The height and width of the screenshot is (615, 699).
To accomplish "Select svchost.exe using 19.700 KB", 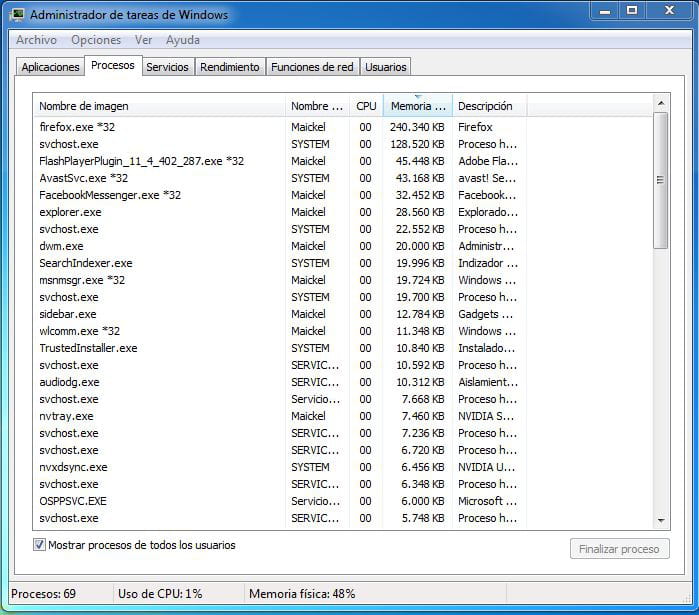I will (x=280, y=297).
